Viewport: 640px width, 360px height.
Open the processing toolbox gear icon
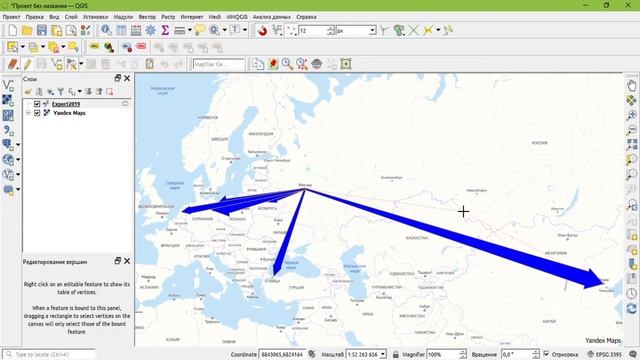pos(151,31)
